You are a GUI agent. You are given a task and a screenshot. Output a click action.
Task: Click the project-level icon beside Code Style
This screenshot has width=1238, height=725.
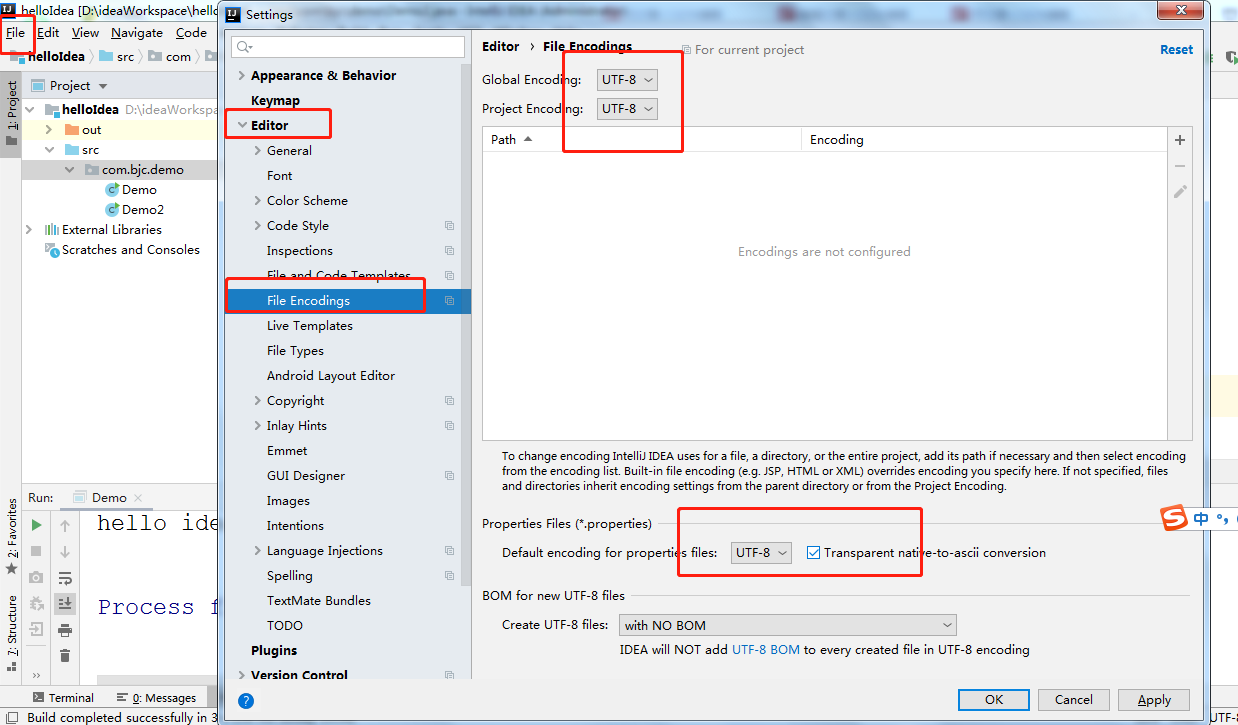coord(450,226)
